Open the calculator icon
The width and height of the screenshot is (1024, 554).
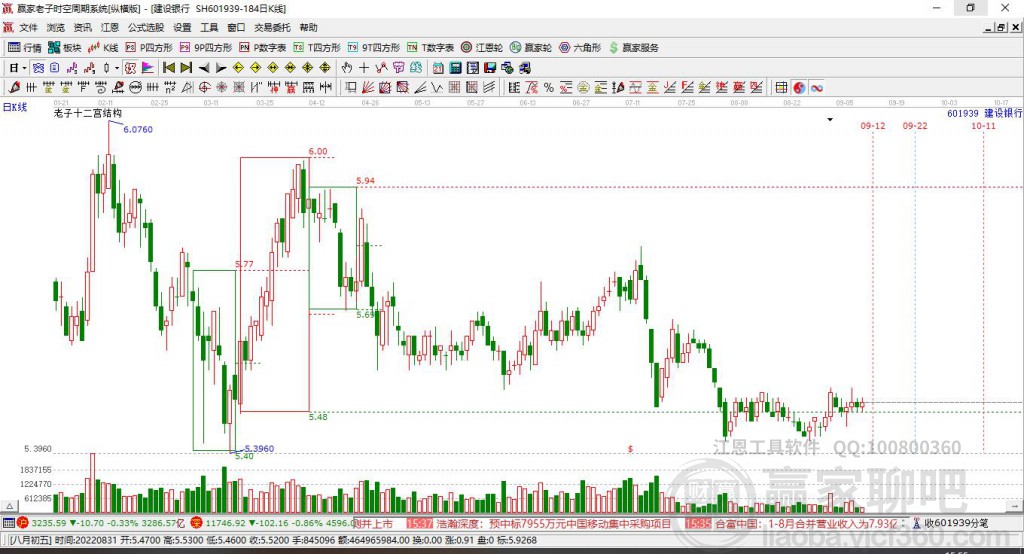[x=455, y=68]
